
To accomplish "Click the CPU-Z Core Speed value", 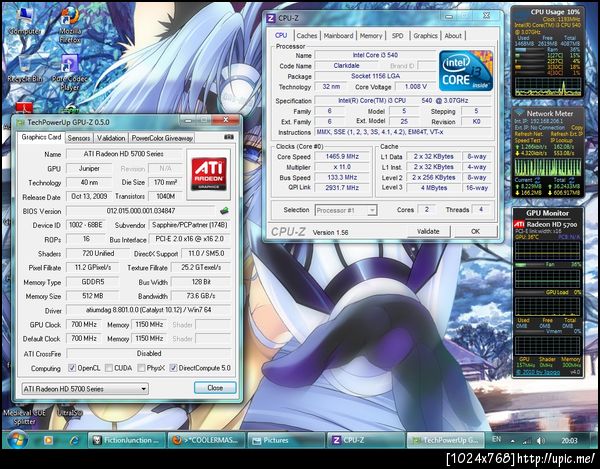I will click(342, 156).
